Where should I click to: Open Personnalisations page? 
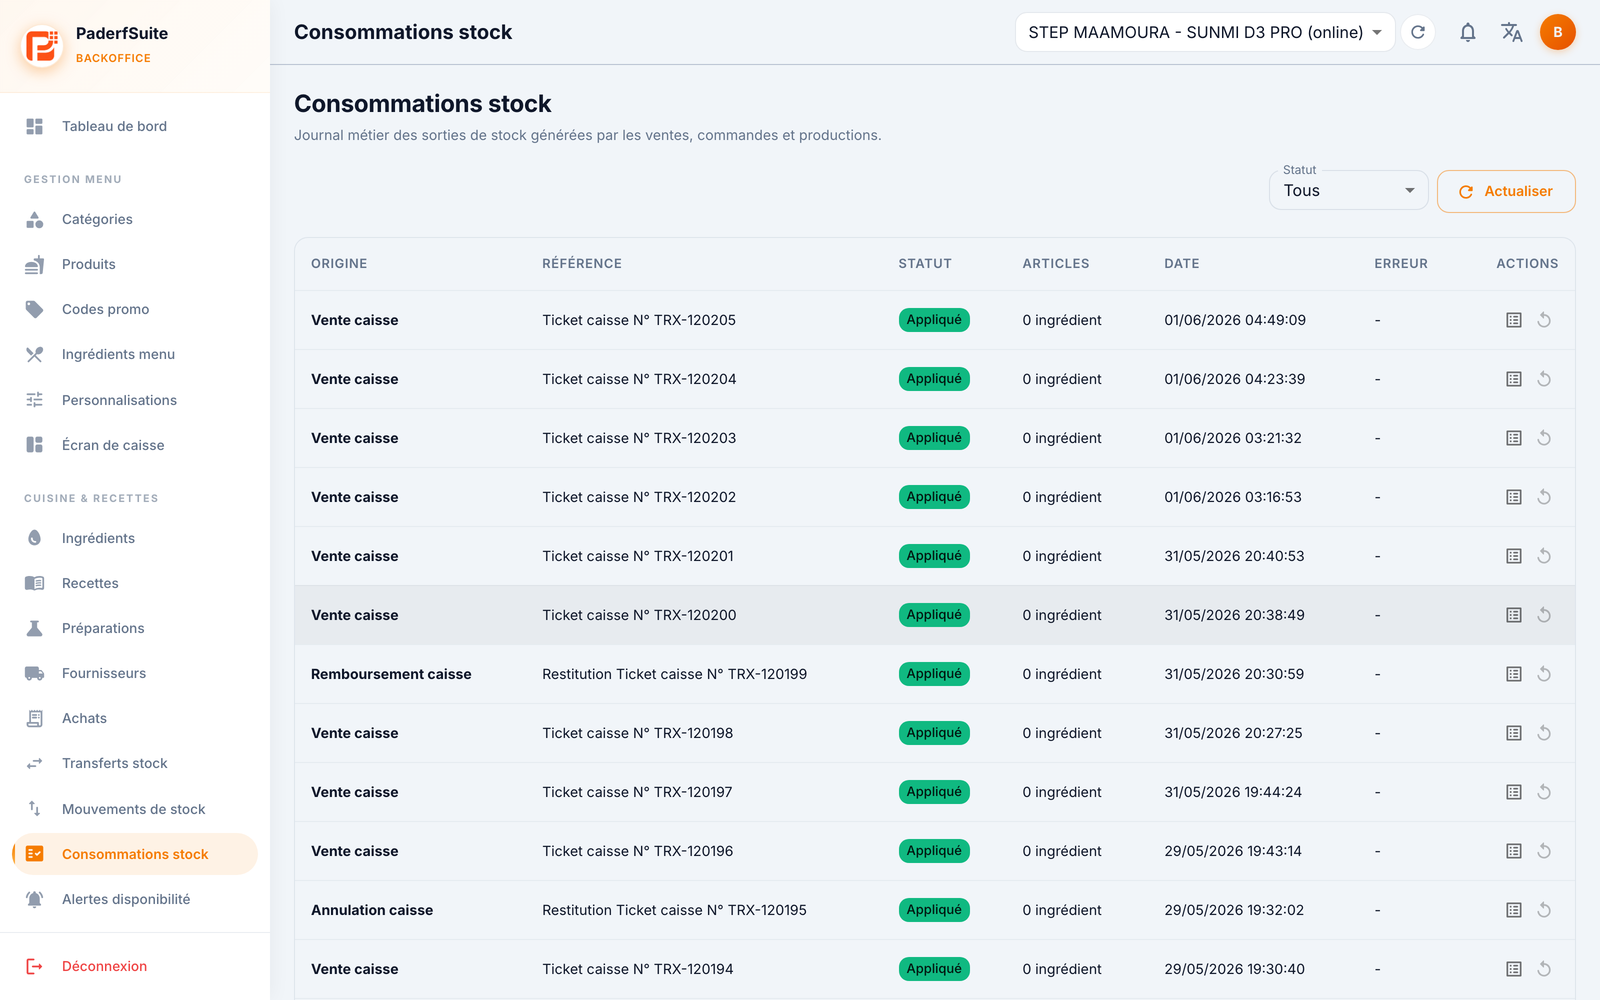(134, 400)
